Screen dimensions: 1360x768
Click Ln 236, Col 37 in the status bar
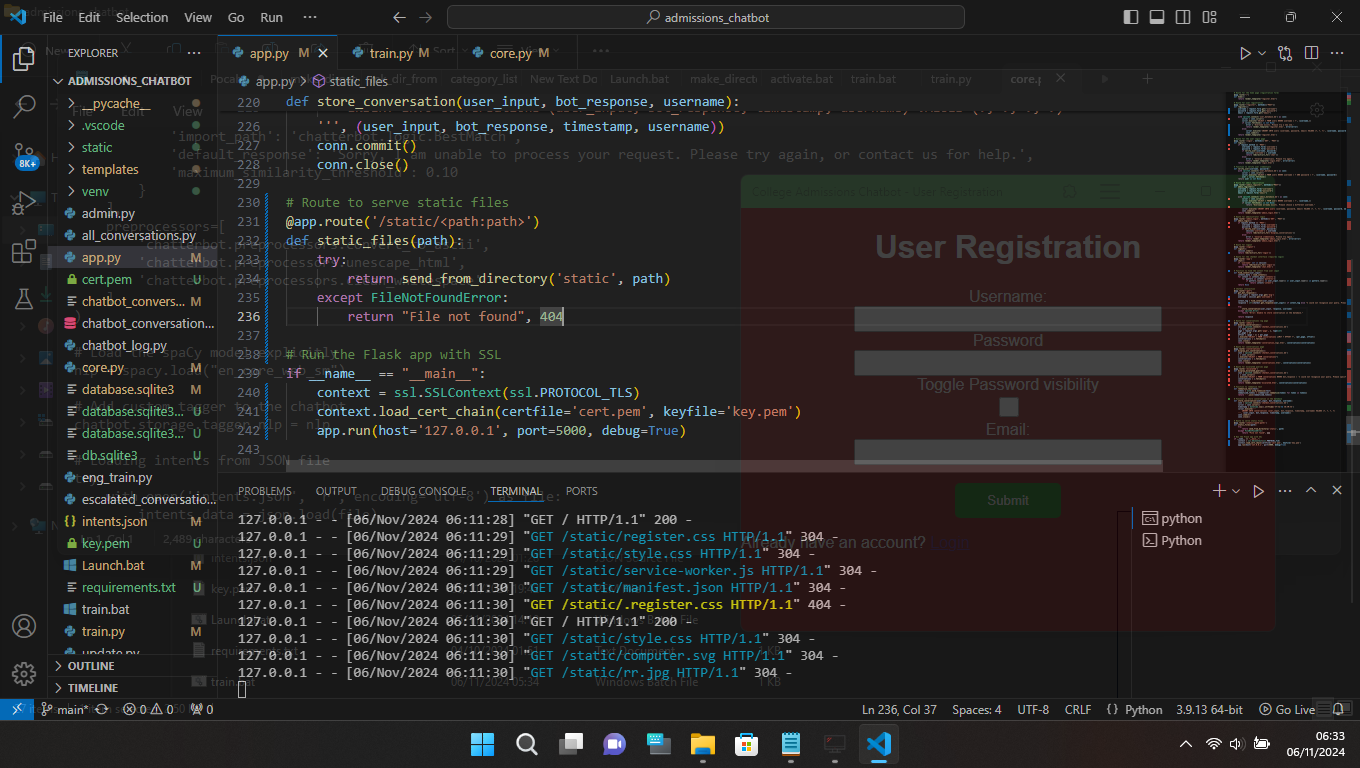(899, 709)
